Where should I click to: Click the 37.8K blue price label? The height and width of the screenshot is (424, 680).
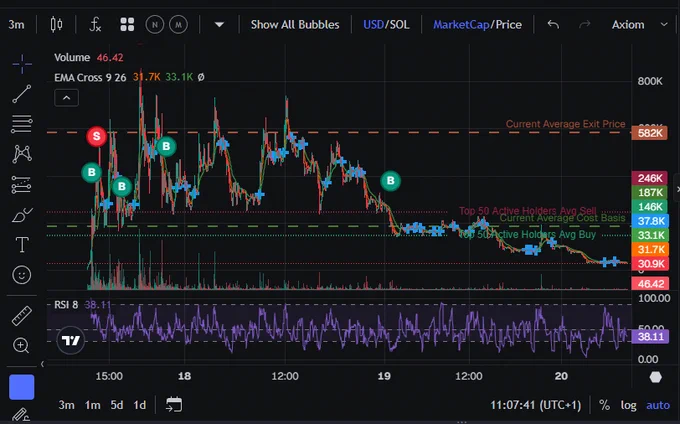tap(650, 221)
